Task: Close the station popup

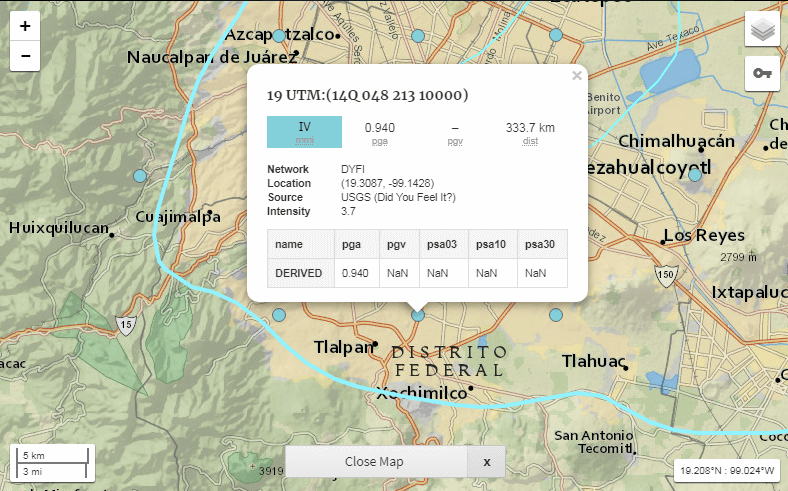Action: pyautogui.click(x=576, y=75)
